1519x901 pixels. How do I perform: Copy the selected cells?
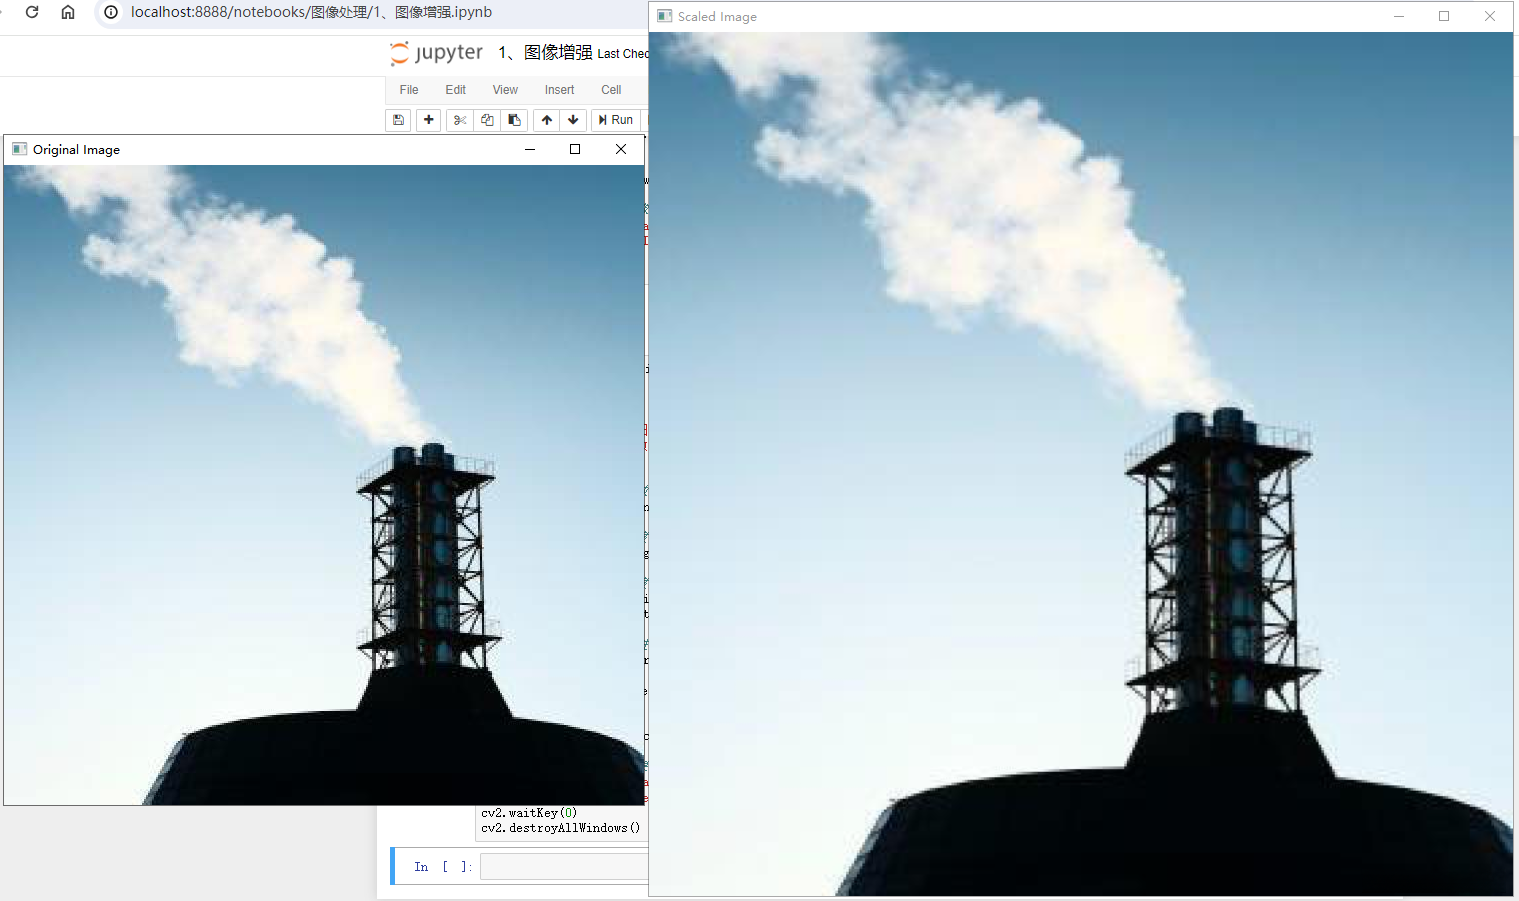tap(487, 120)
